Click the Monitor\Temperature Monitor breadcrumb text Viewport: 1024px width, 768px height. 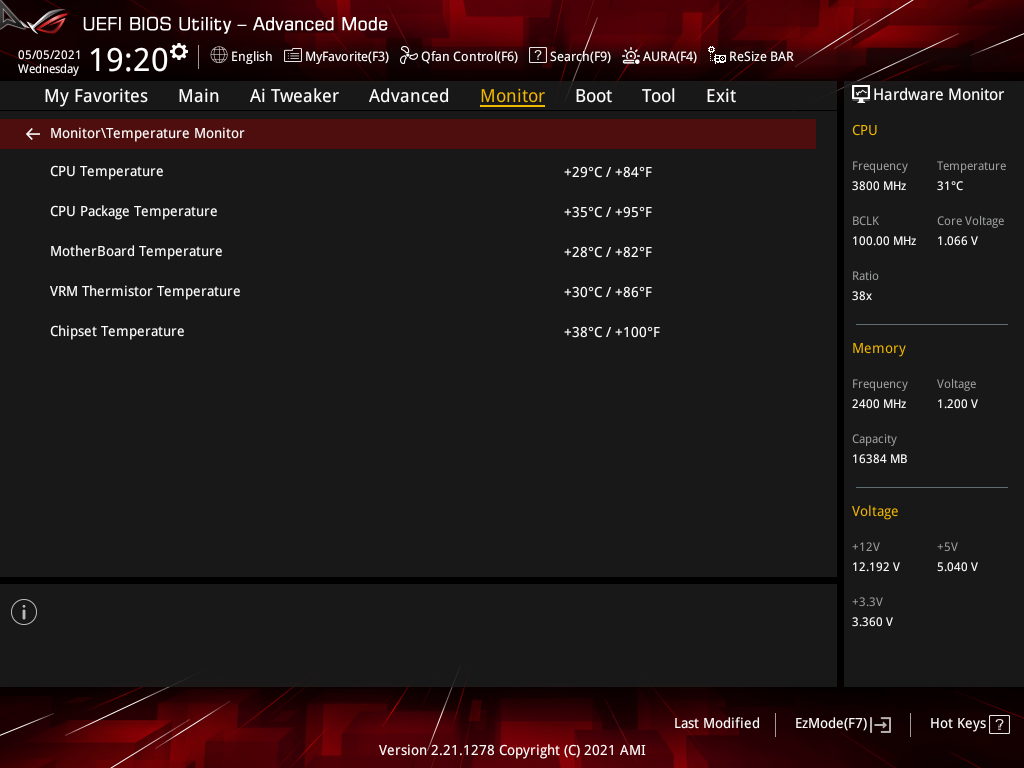147,133
